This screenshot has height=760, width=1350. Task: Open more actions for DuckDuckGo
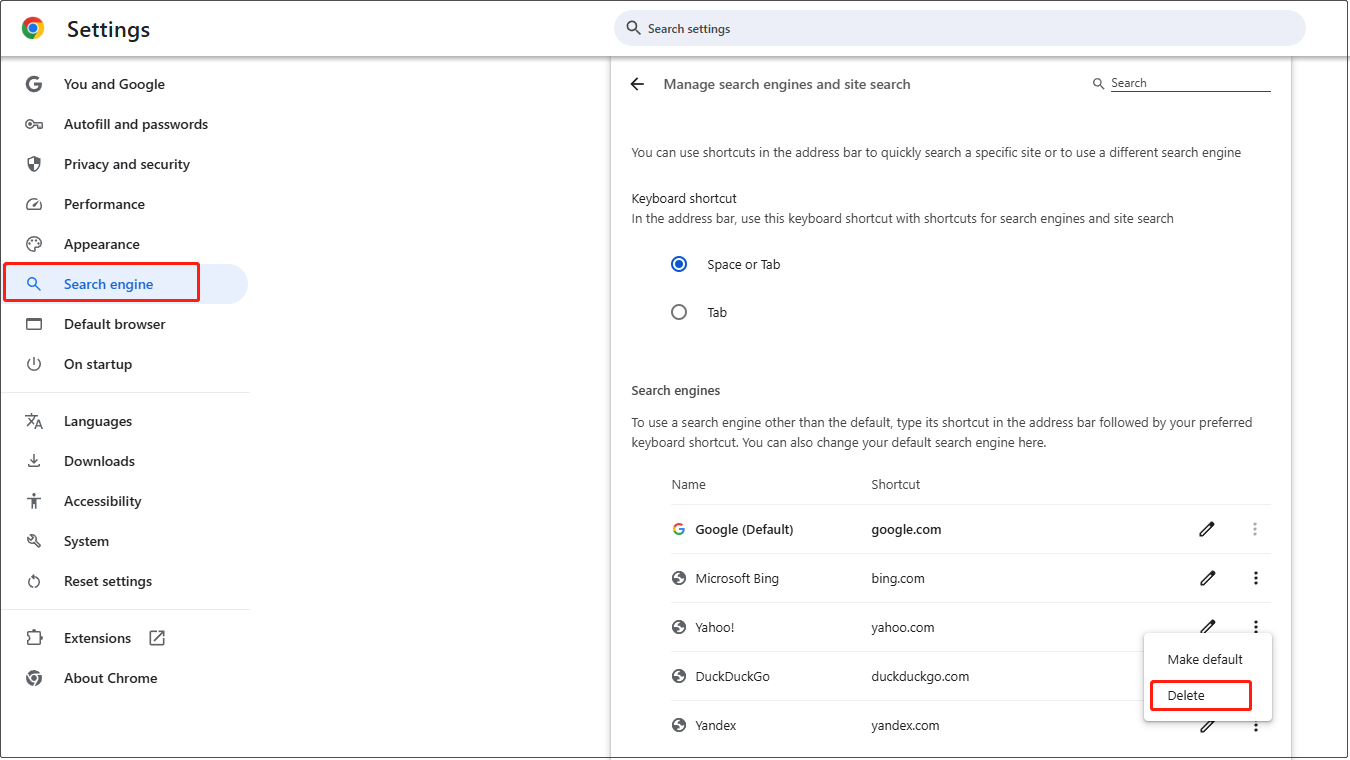[1255, 676]
